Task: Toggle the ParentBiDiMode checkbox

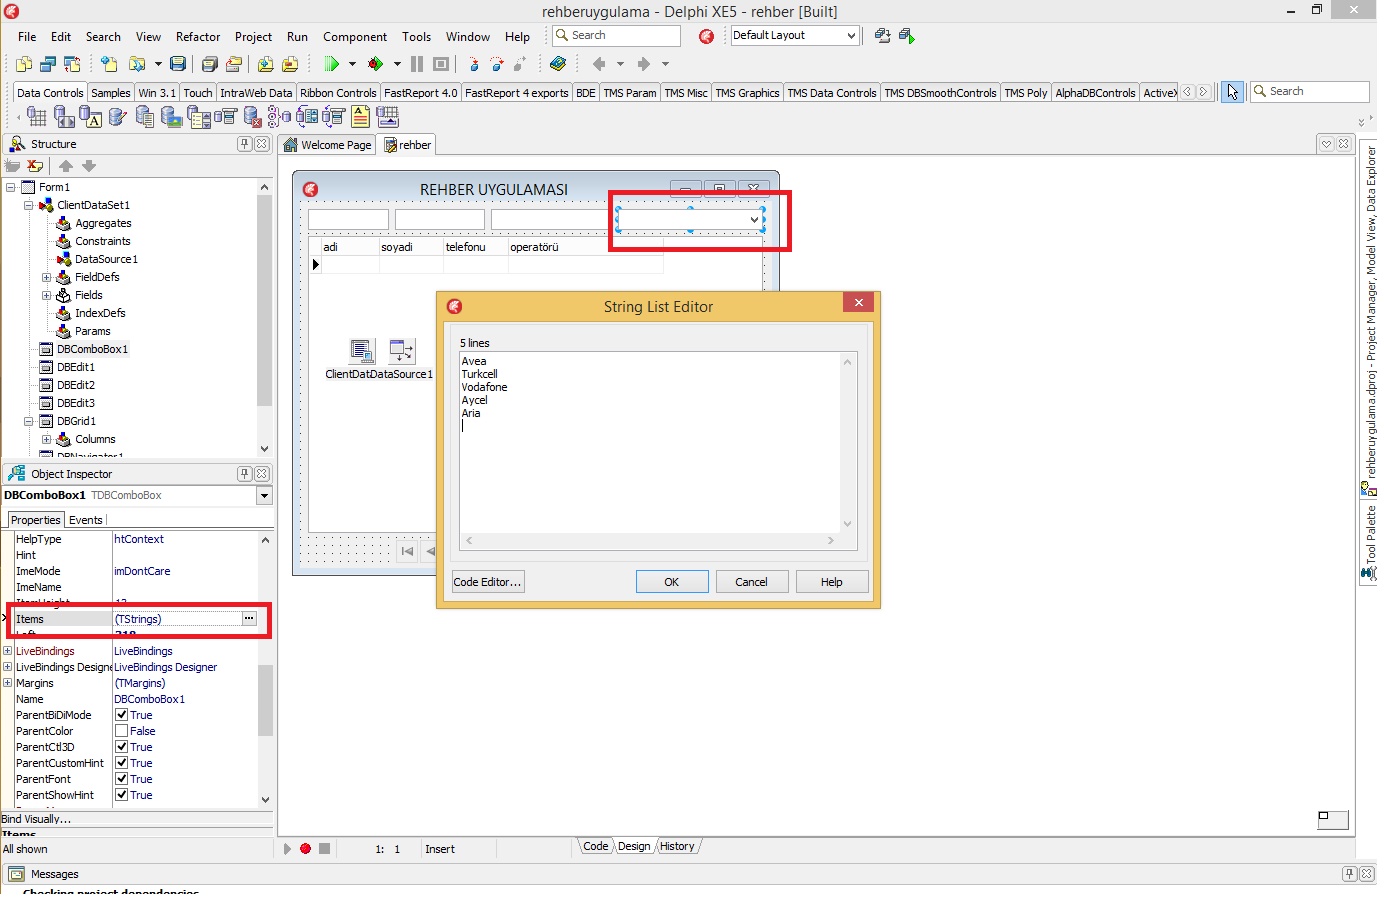Action: point(121,715)
